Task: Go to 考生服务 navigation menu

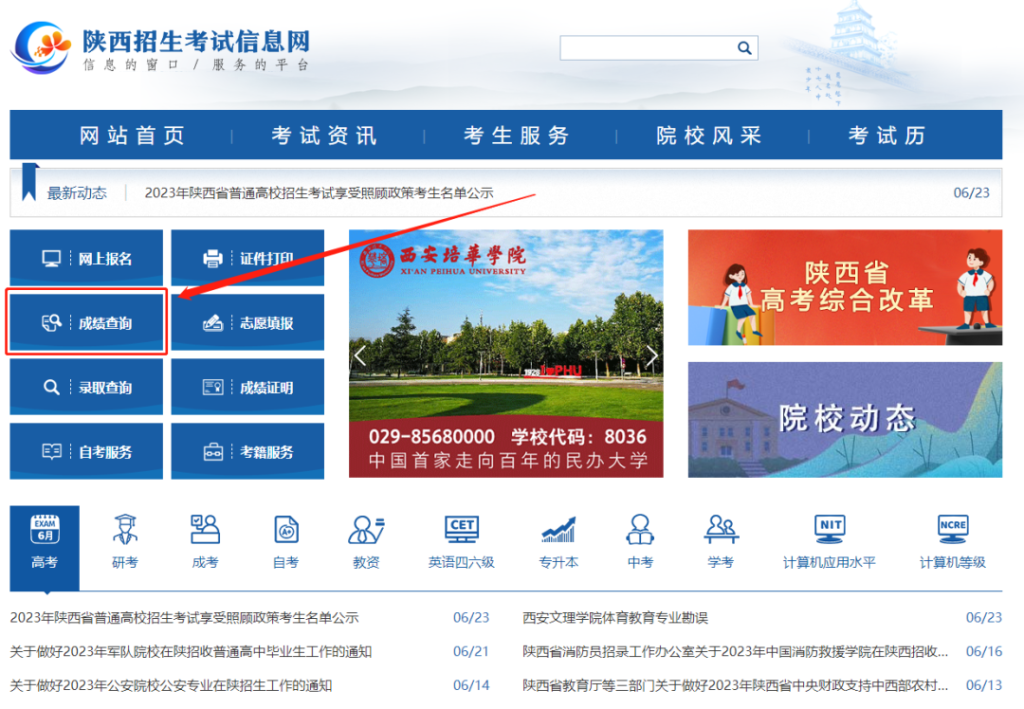Action: [x=516, y=136]
